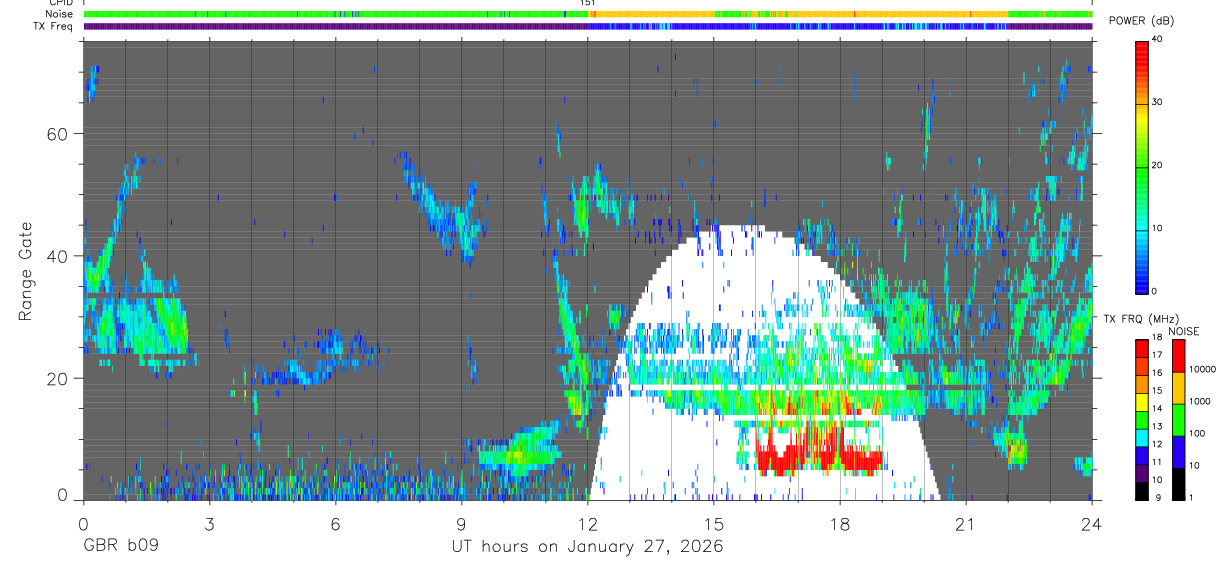Click the red top swatch of the NOISE colorbar
The height and width of the screenshot is (567, 1228).
pos(1177,354)
